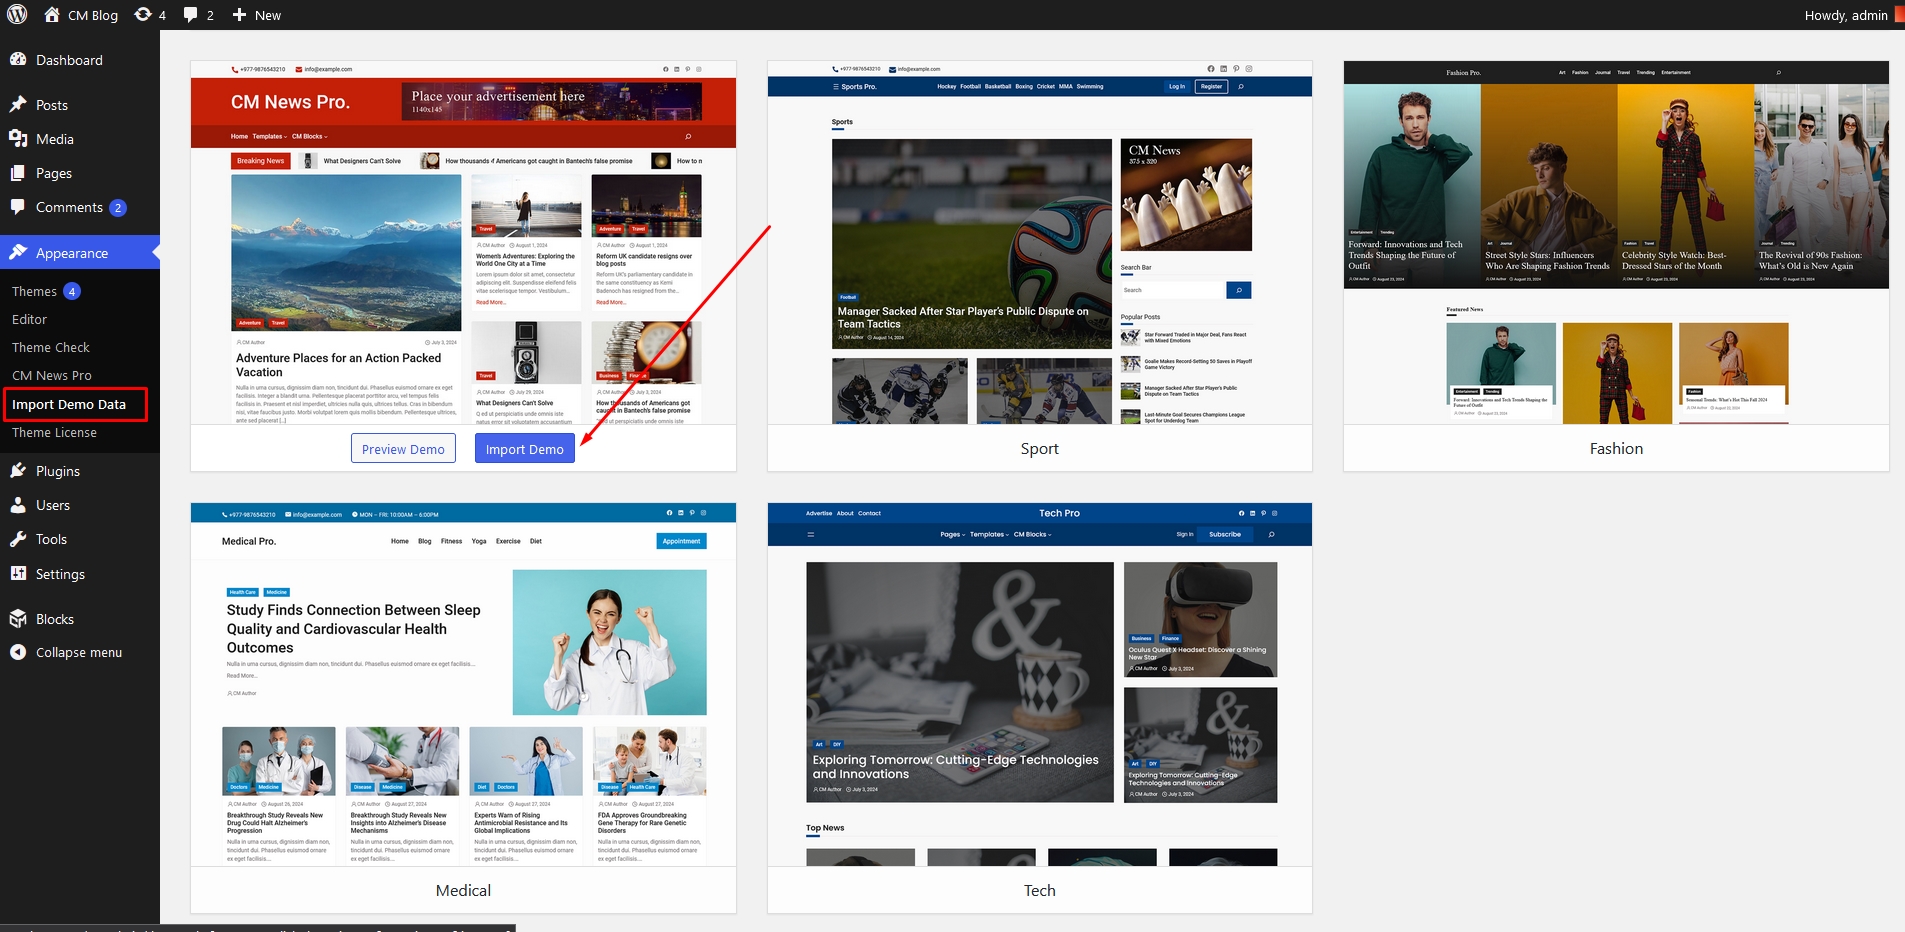
Task: Open CM News Pro submenu item
Action: coord(52,376)
